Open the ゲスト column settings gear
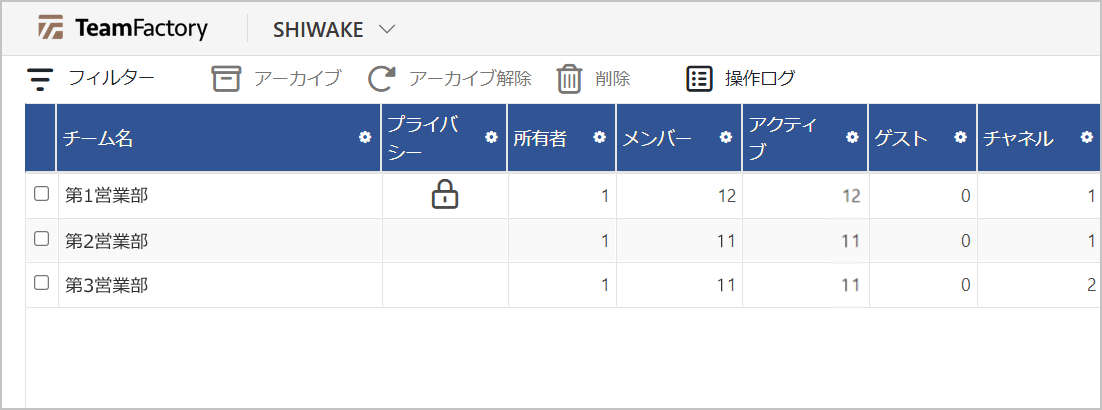 [x=960, y=138]
